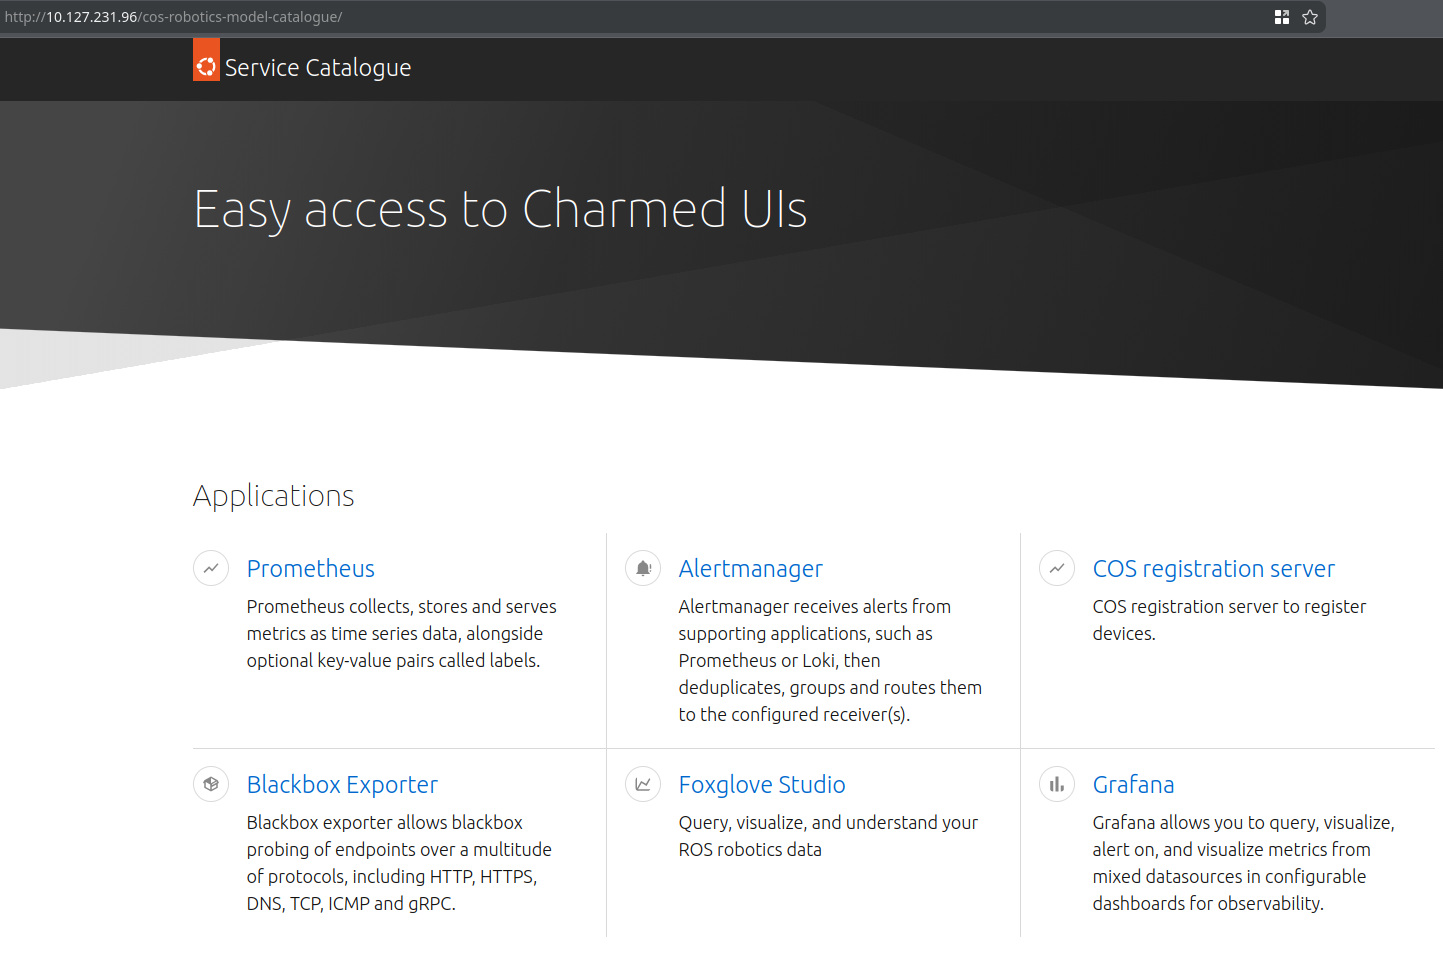Click the Alertmanager bell icon

(x=643, y=568)
